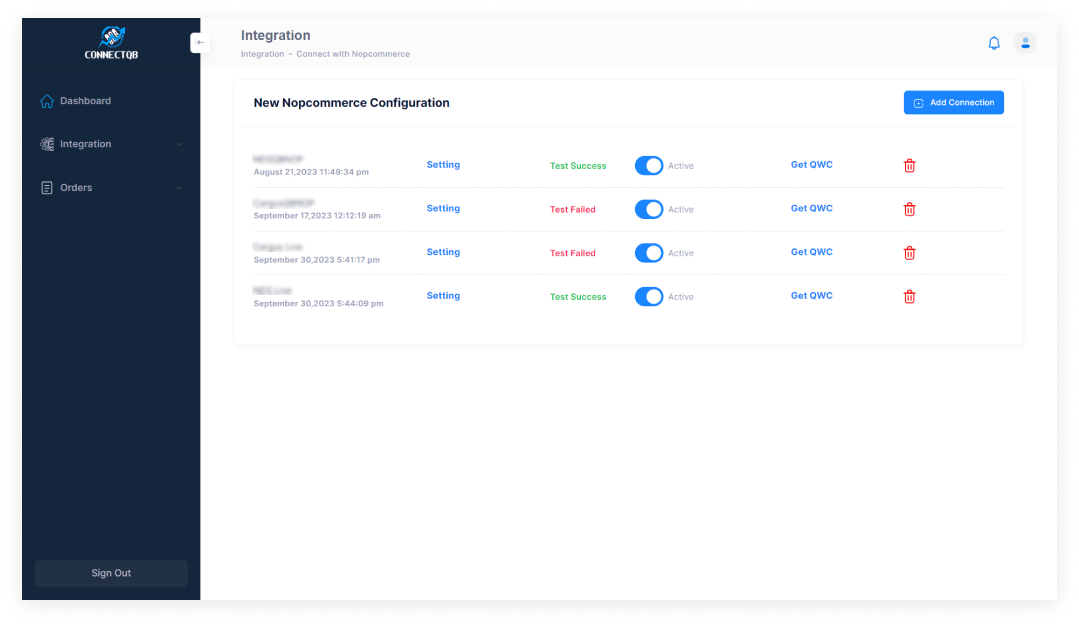
Task: Toggle Active switch for September 17 connection
Action: pos(649,209)
